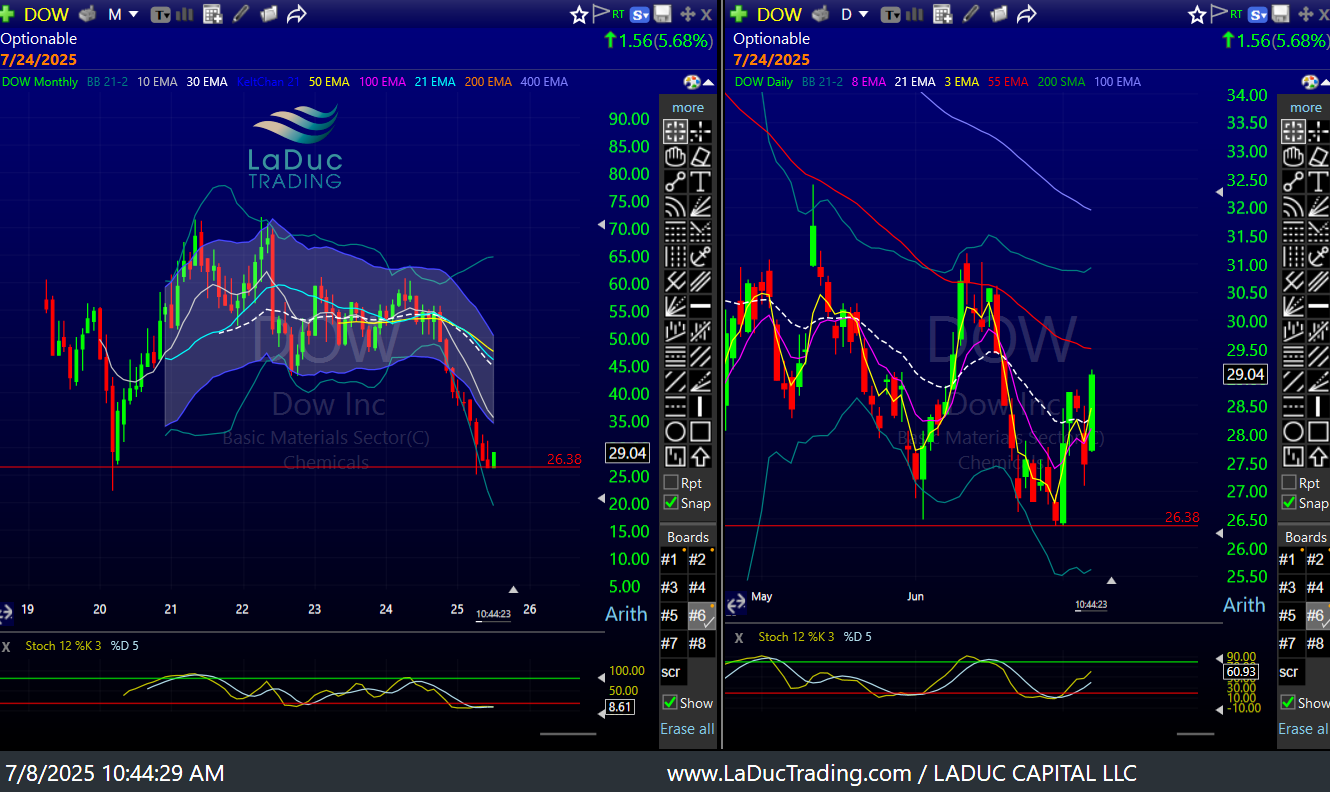Click the pencil drawing icon on daily chart header
The image size is (1330, 792).
coord(970,14)
